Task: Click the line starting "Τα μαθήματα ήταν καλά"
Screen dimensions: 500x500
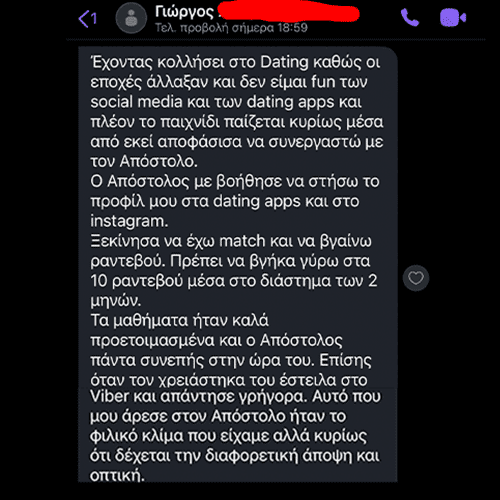Action: pyautogui.click(x=179, y=321)
